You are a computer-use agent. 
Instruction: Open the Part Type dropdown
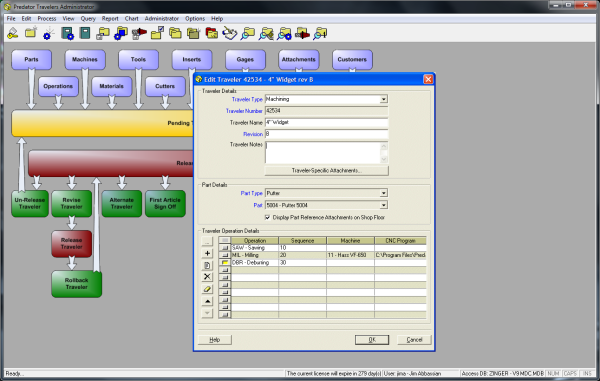(x=383, y=193)
